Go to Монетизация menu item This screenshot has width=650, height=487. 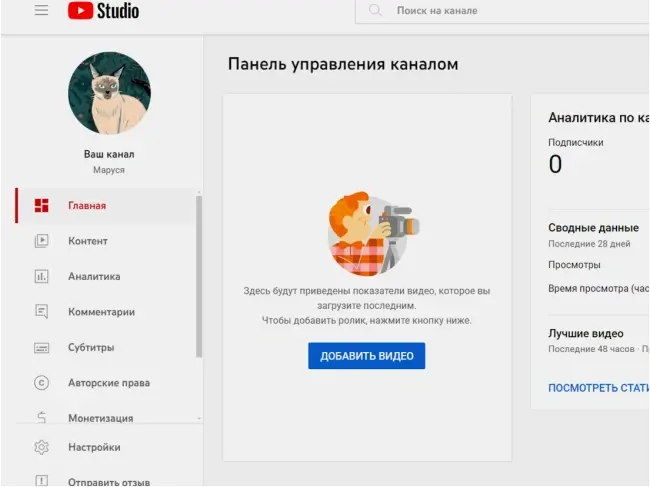tap(100, 417)
